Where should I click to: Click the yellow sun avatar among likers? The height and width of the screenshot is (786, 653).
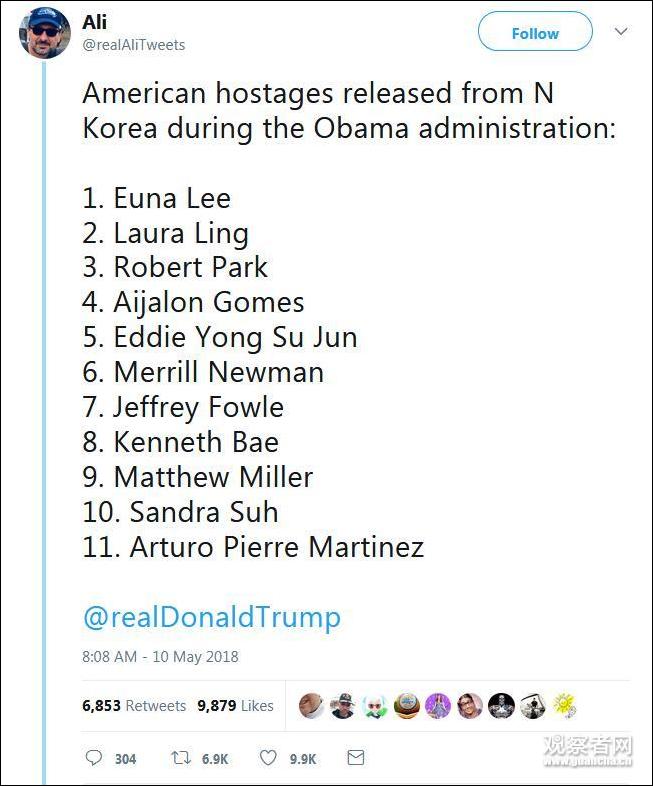pyautogui.click(x=565, y=705)
